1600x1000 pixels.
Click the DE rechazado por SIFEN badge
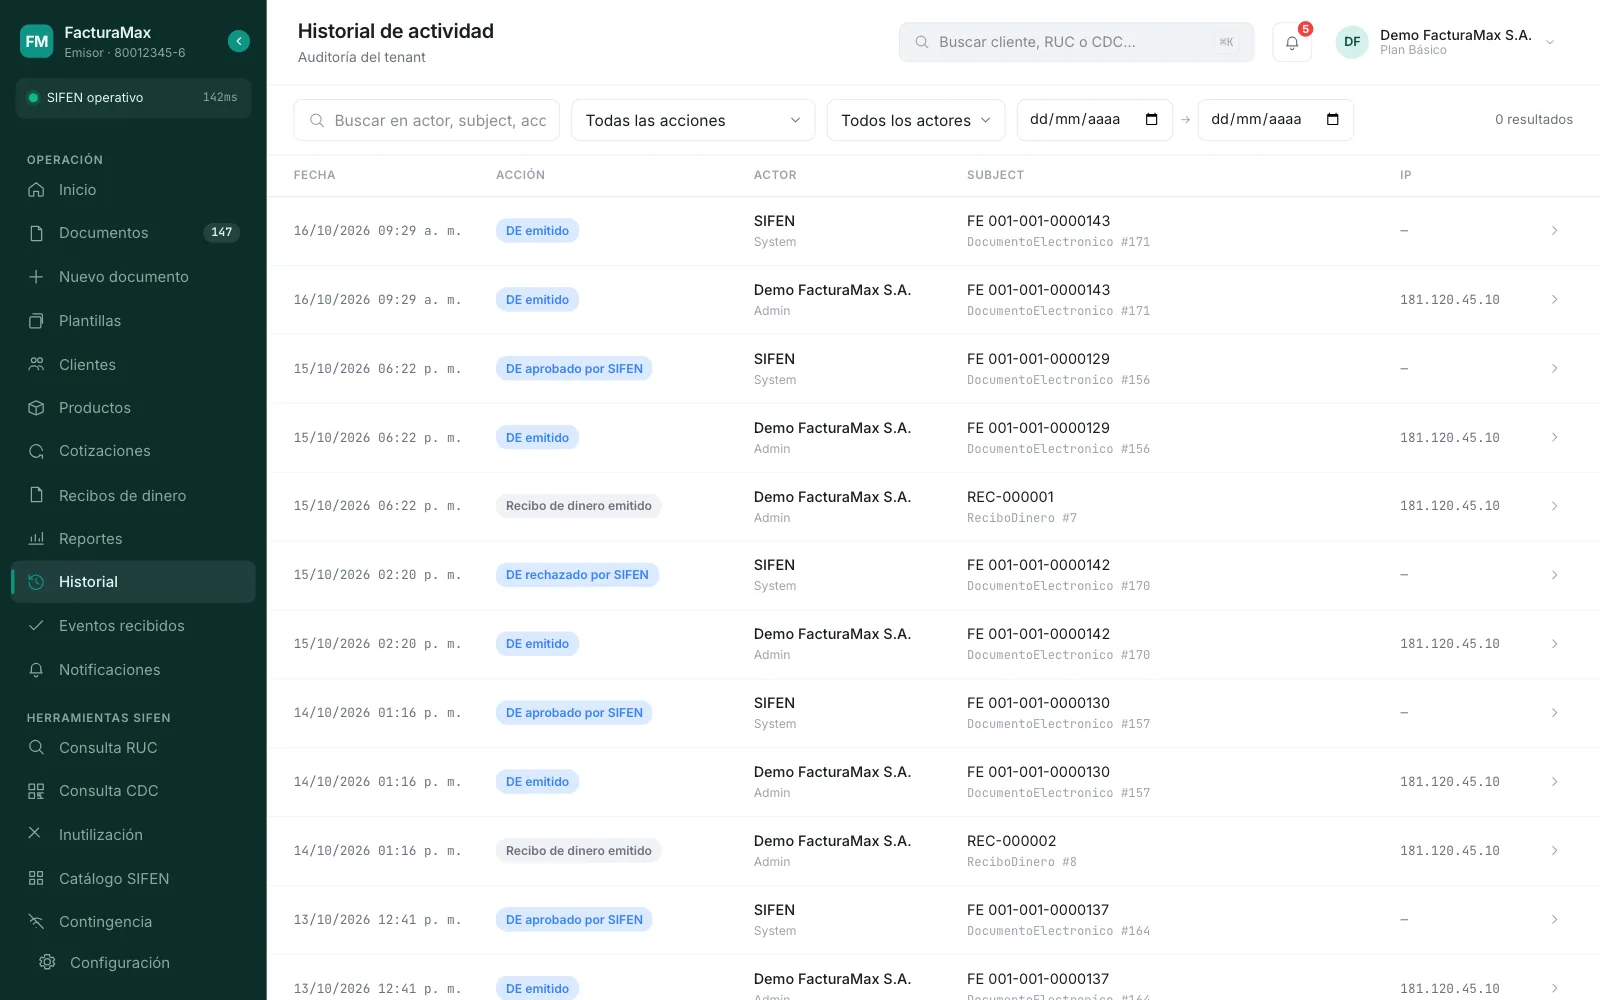pyautogui.click(x=577, y=575)
